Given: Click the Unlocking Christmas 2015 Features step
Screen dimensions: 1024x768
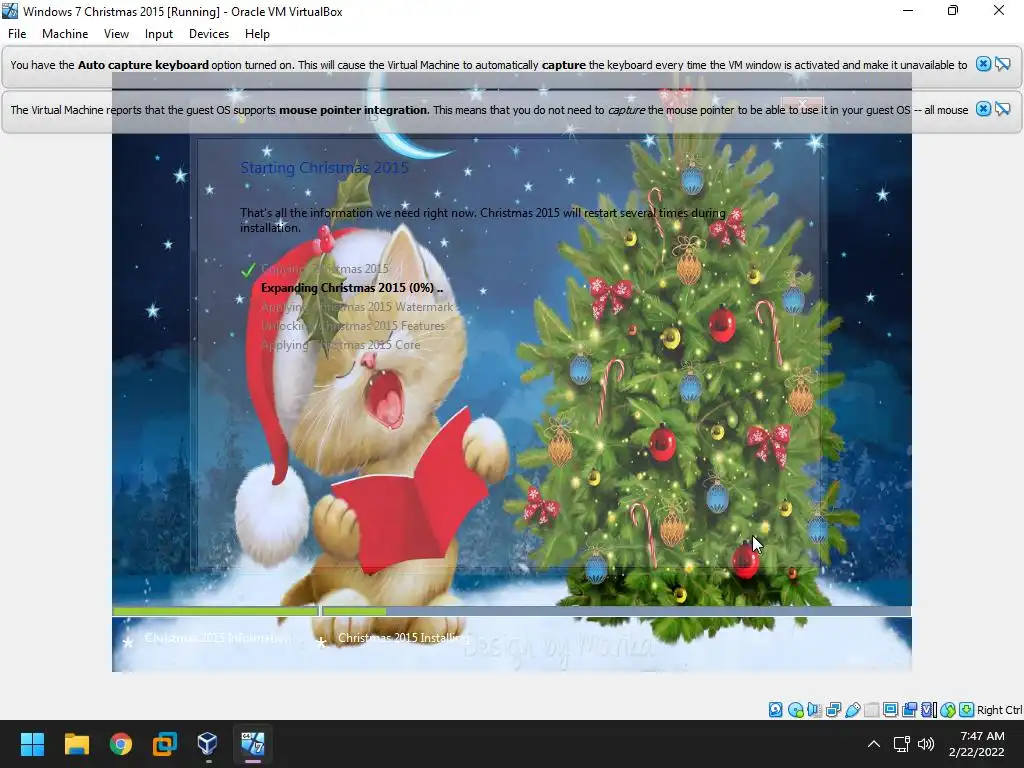Looking at the screenshot, I should pyautogui.click(x=353, y=326).
